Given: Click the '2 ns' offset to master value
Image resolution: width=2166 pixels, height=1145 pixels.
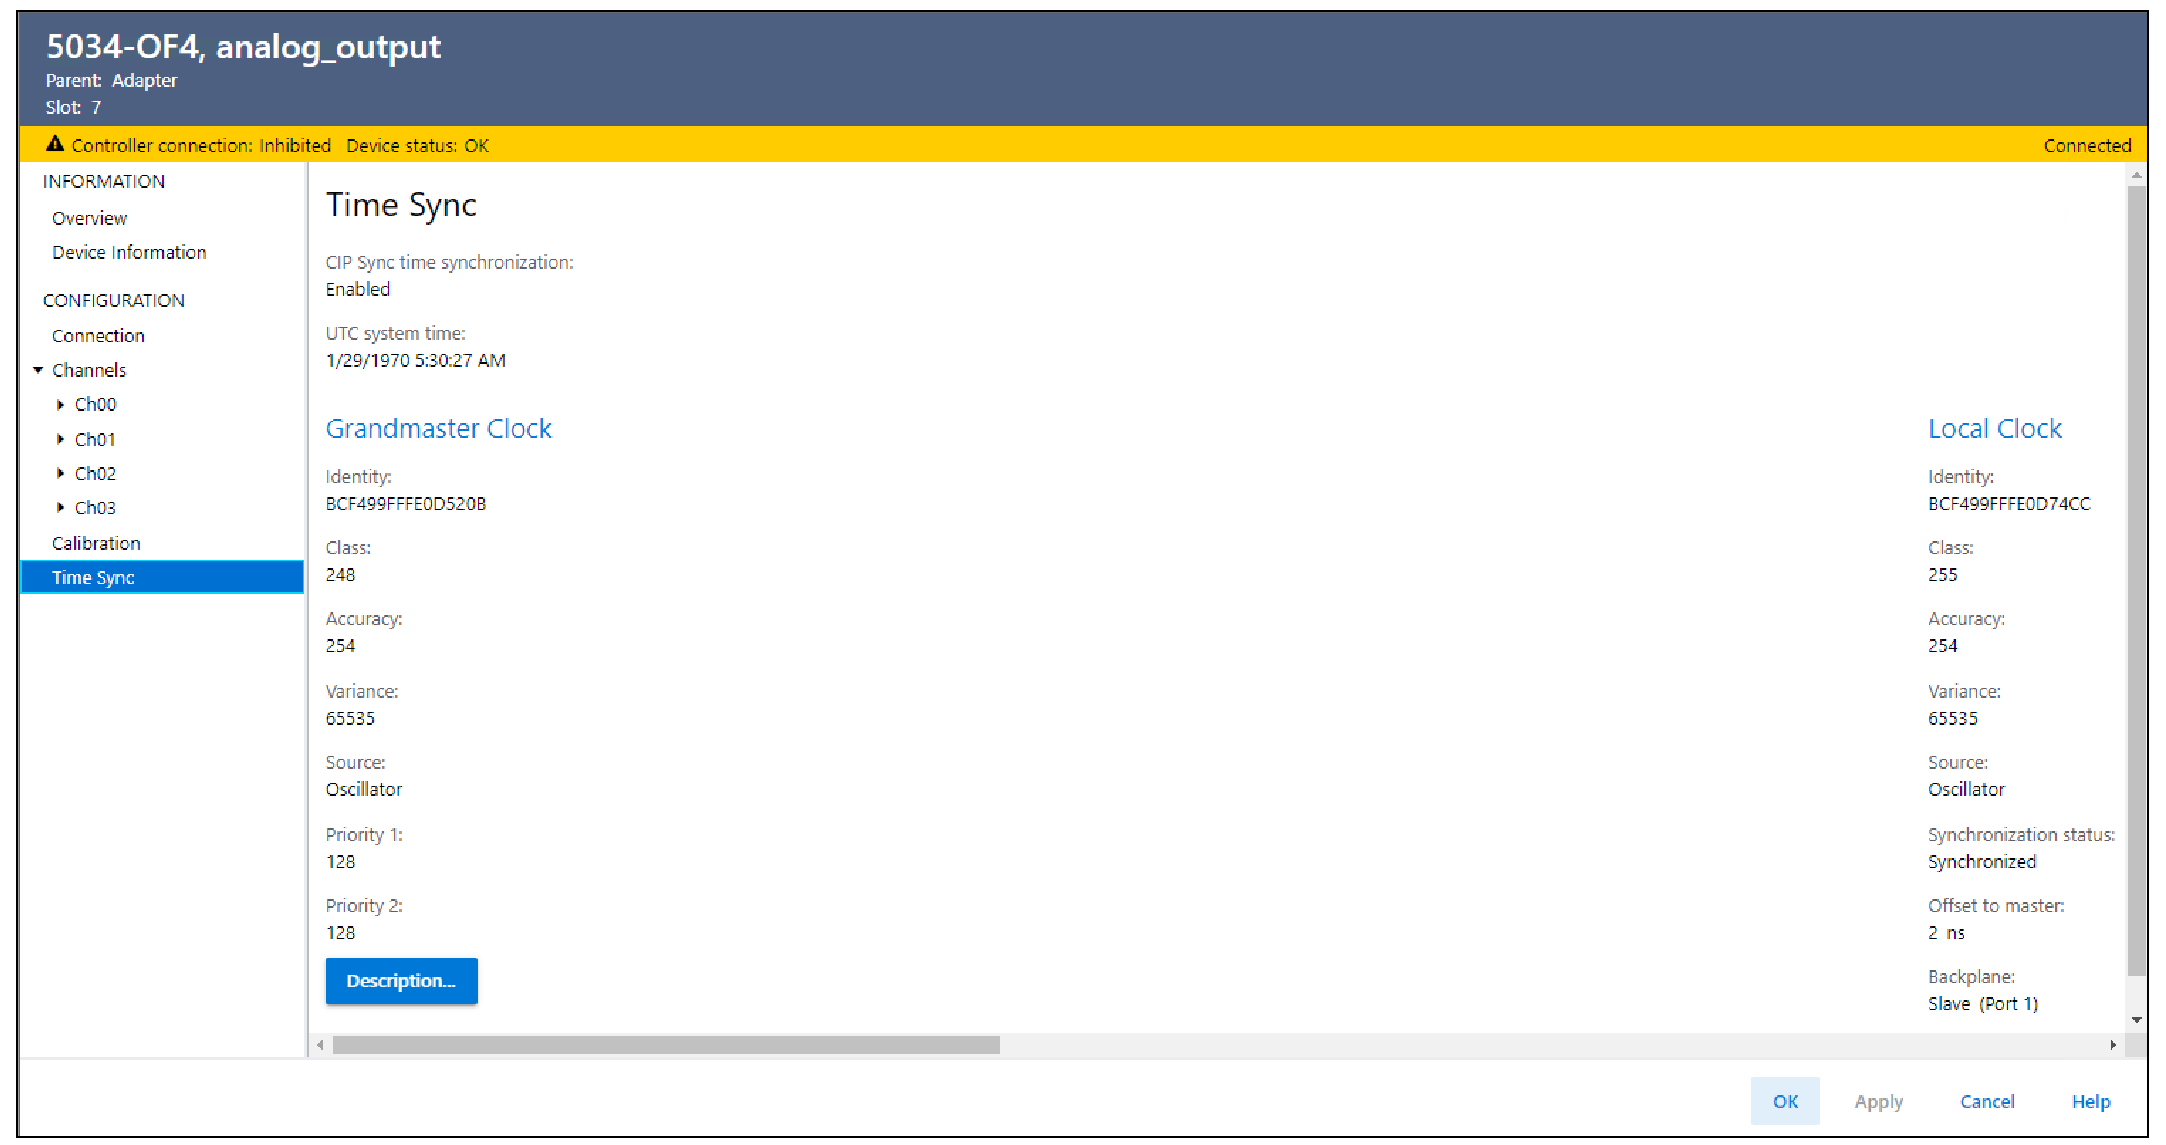Looking at the screenshot, I should coord(1946,933).
